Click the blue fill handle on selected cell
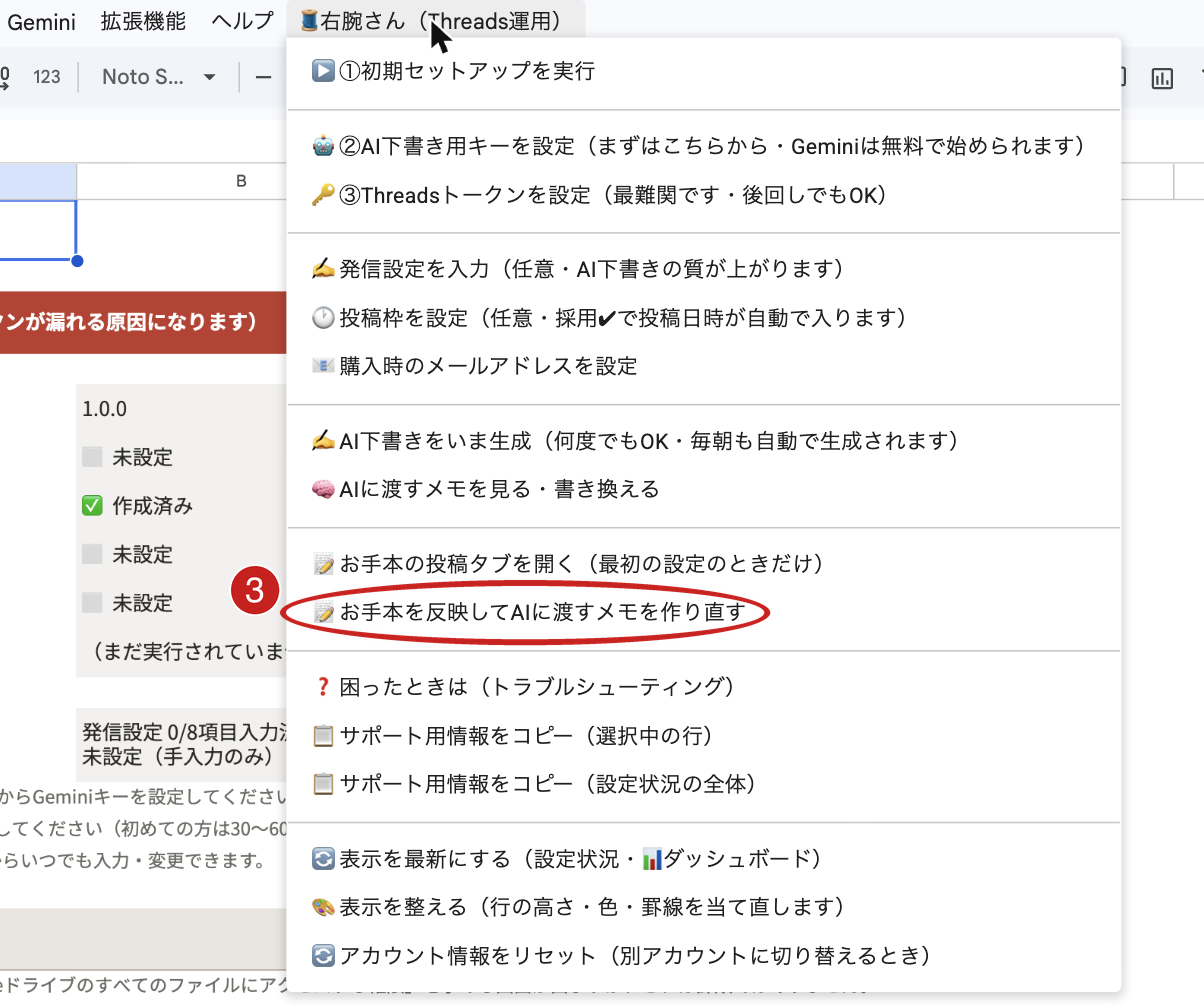 point(77,261)
